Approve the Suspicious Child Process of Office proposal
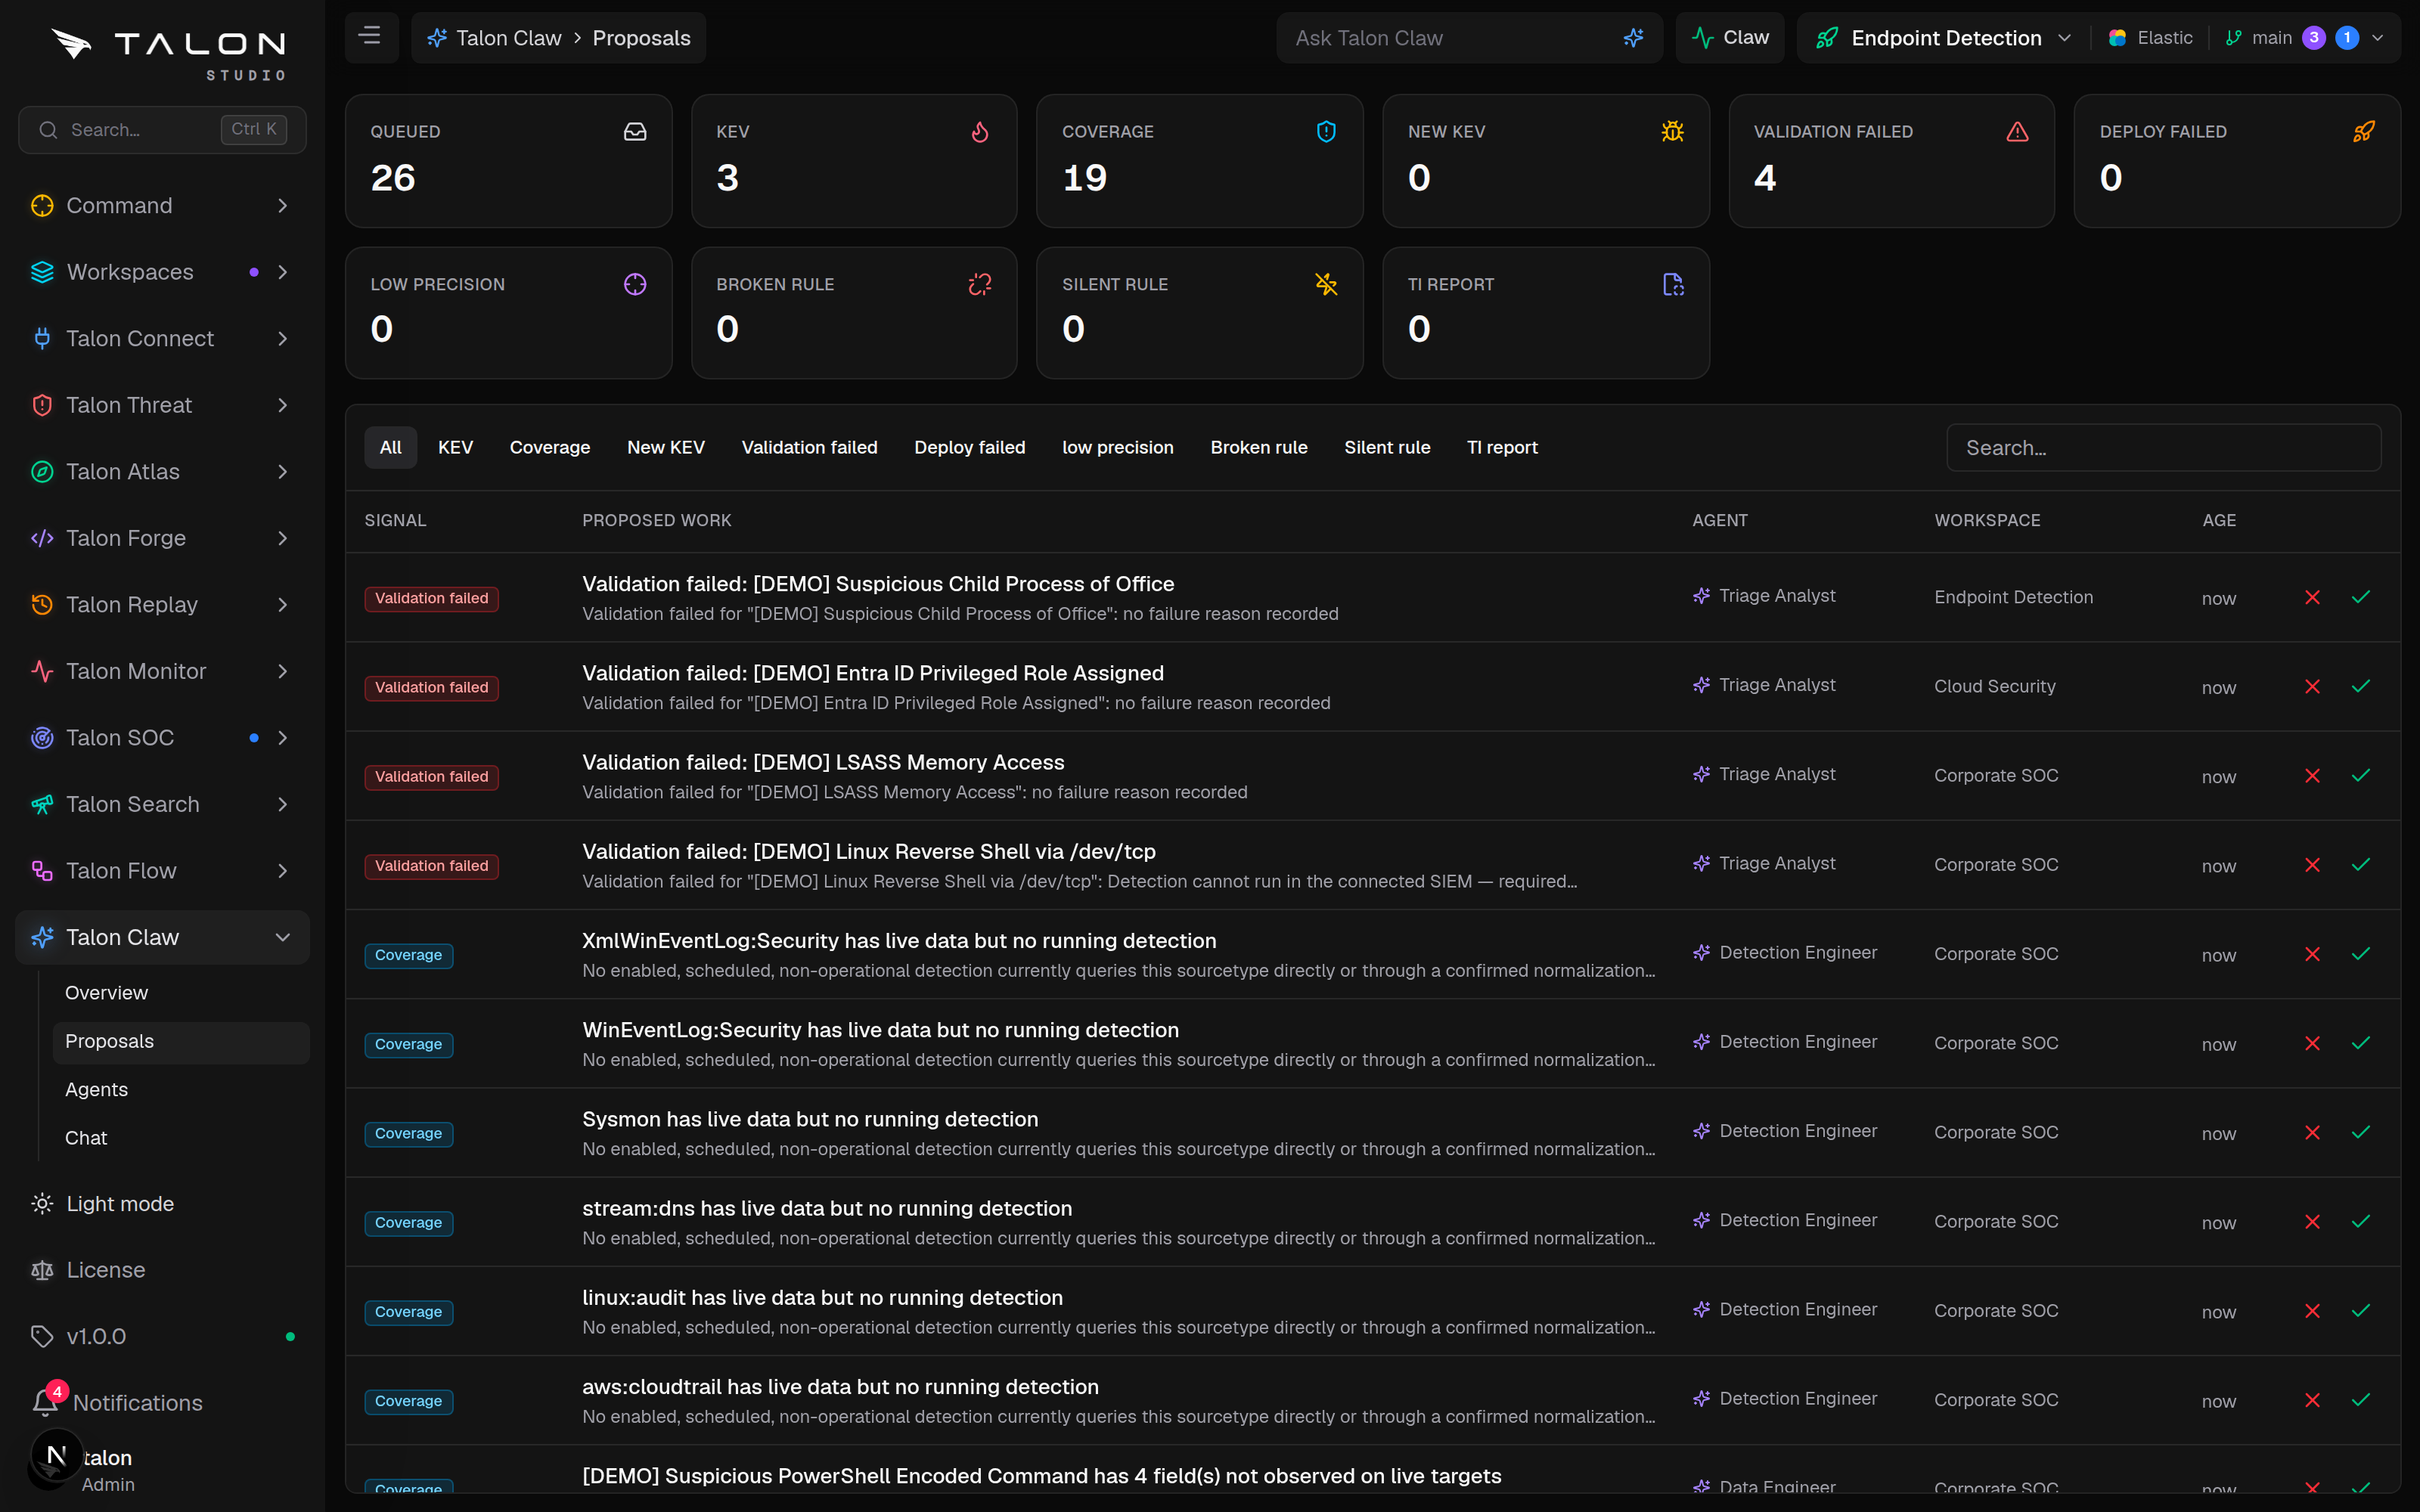 [2361, 597]
